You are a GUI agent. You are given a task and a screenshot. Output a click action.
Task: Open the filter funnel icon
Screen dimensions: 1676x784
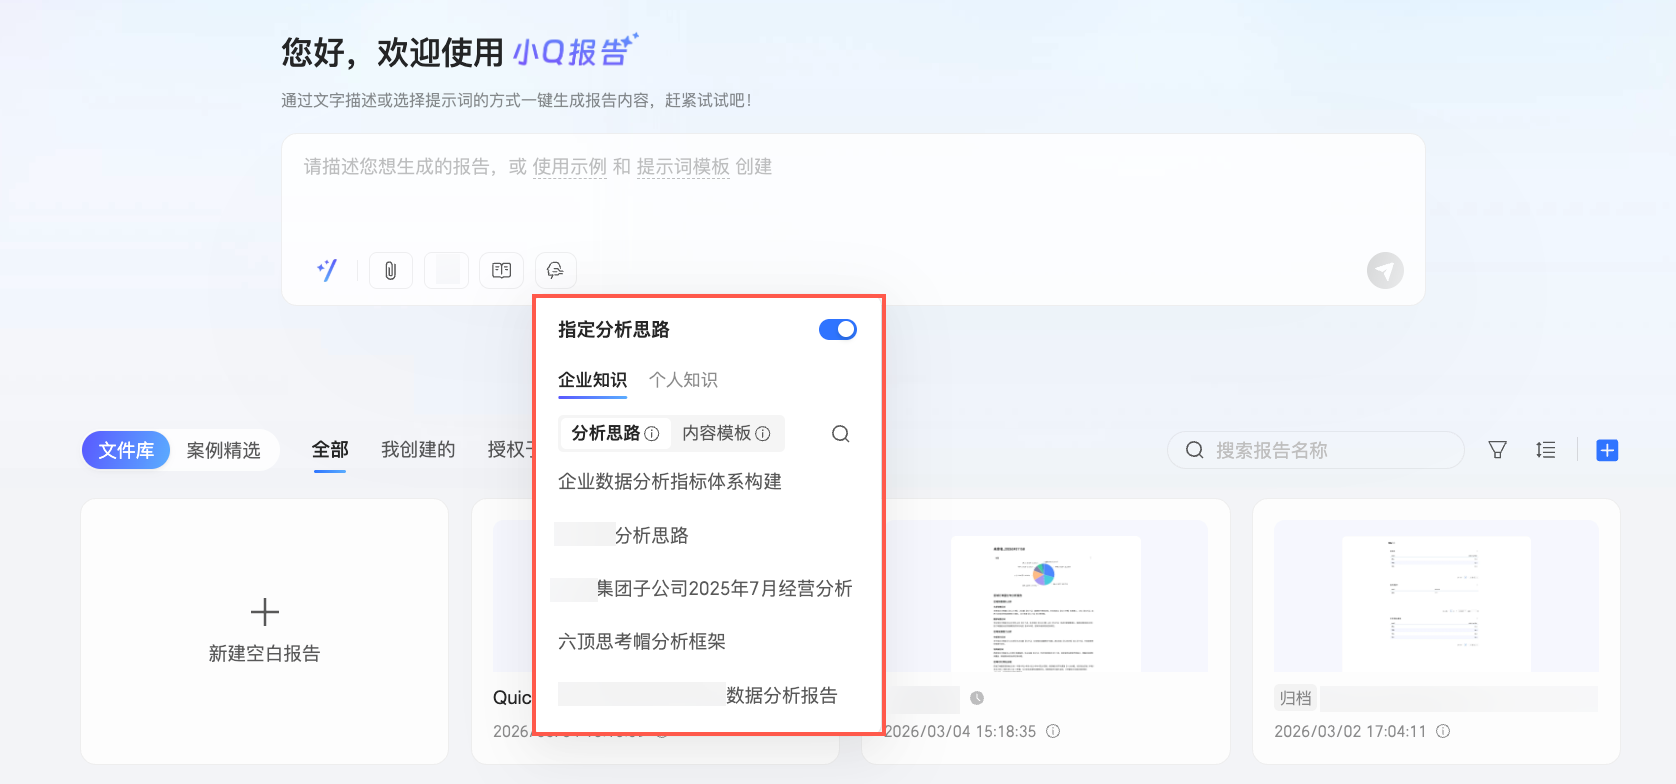point(1497,450)
